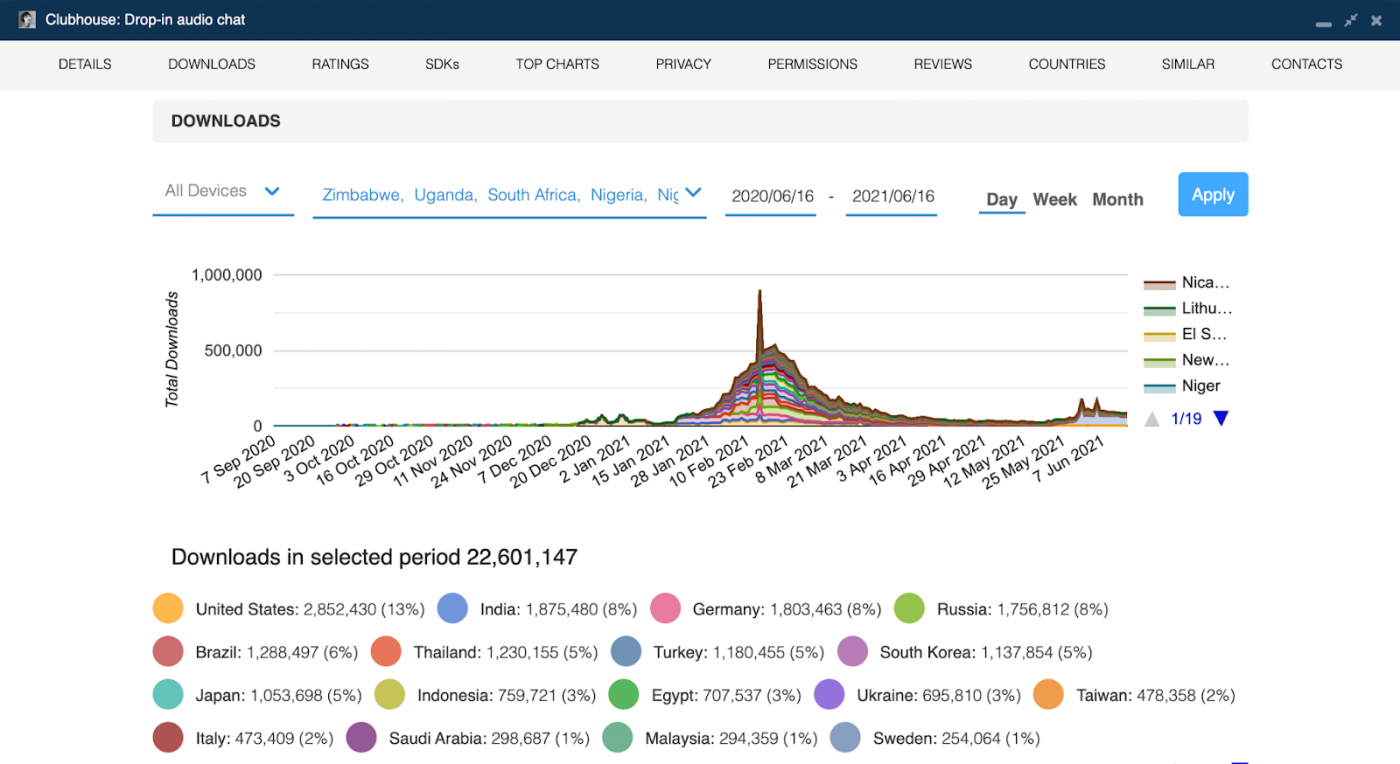Screen dimensions: 1400x764
Task: Toggle Niger series in chart legend
Action: pos(1182,386)
